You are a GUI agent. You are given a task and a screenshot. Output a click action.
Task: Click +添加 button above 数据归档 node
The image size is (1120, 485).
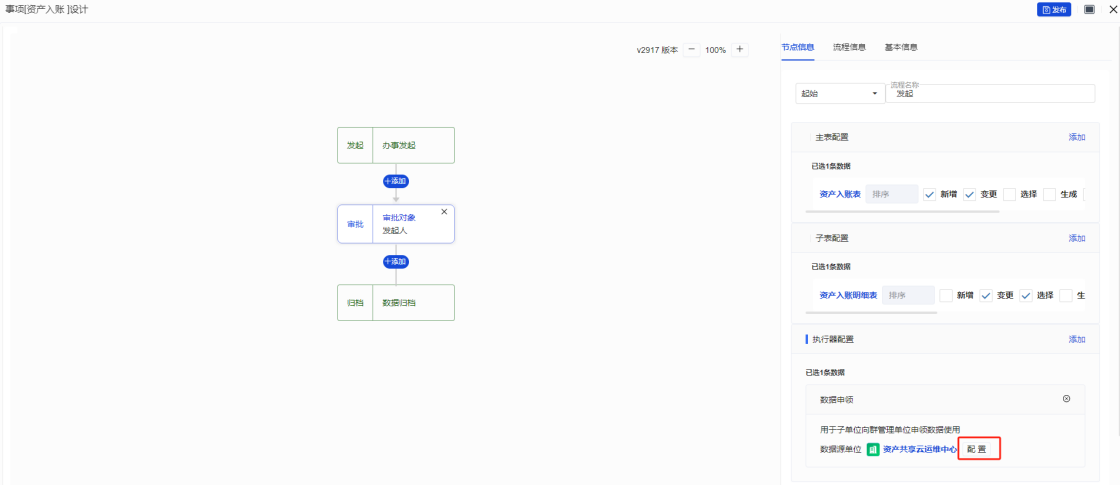click(396, 261)
